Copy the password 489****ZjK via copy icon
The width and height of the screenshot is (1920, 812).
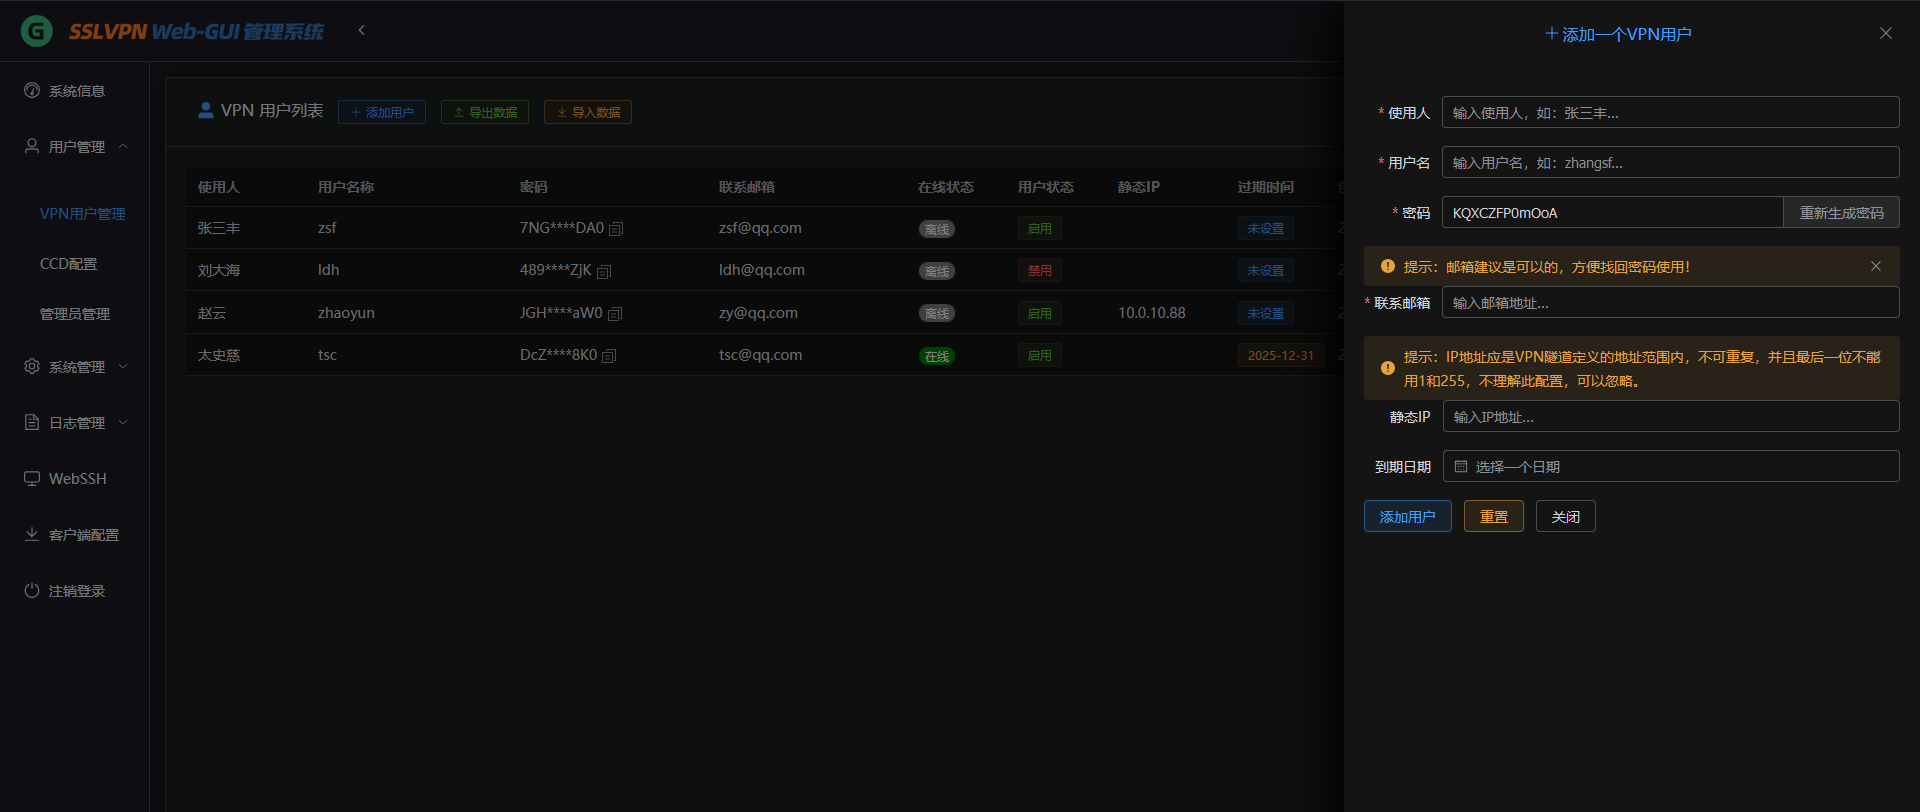pos(604,271)
